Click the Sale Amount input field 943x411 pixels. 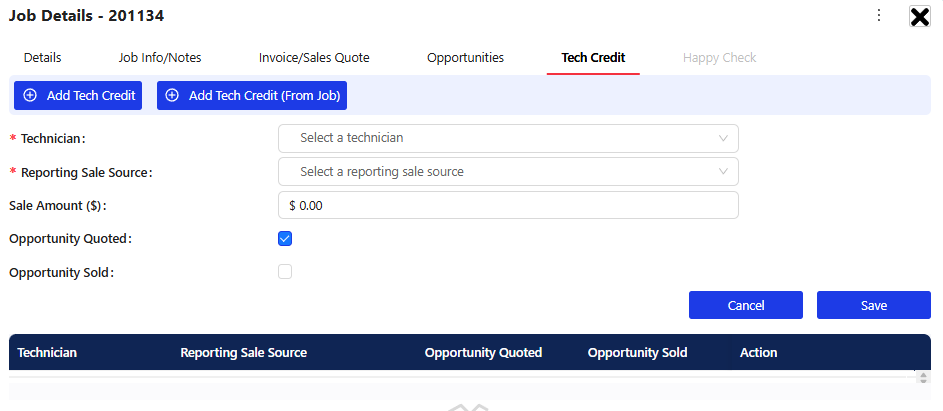(x=508, y=205)
